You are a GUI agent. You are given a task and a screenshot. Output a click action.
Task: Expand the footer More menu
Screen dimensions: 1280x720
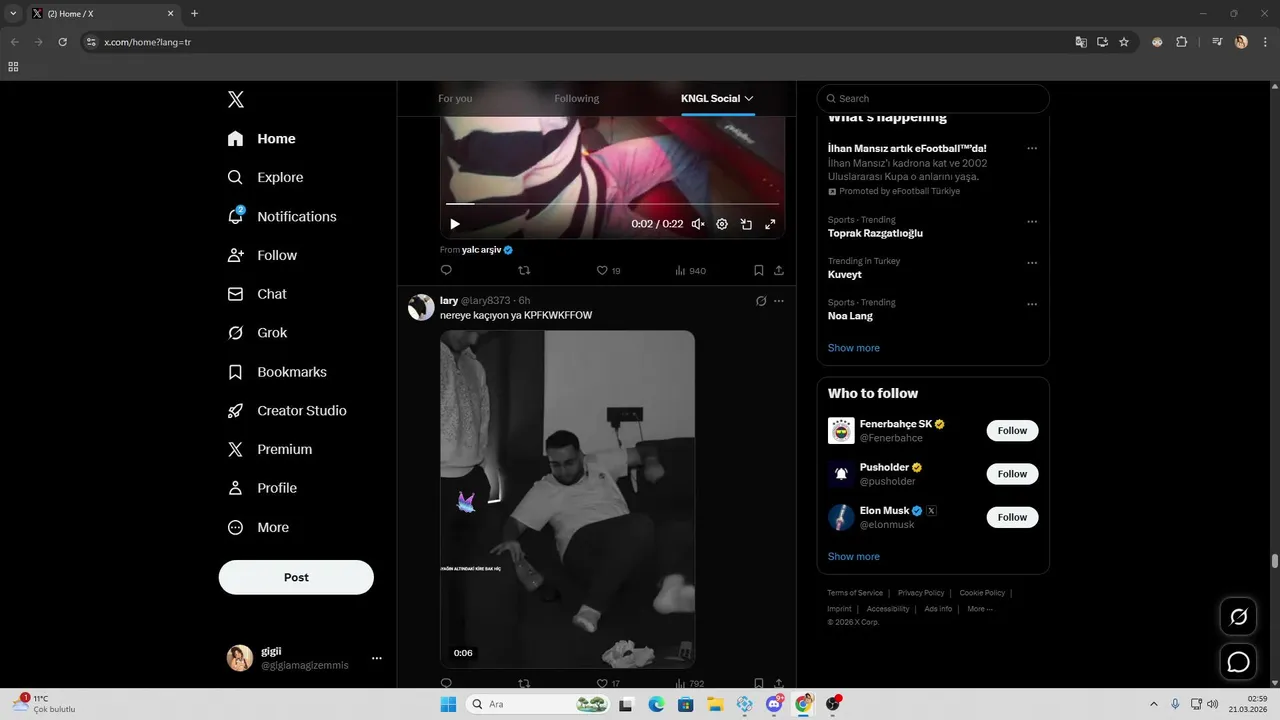[979, 609]
